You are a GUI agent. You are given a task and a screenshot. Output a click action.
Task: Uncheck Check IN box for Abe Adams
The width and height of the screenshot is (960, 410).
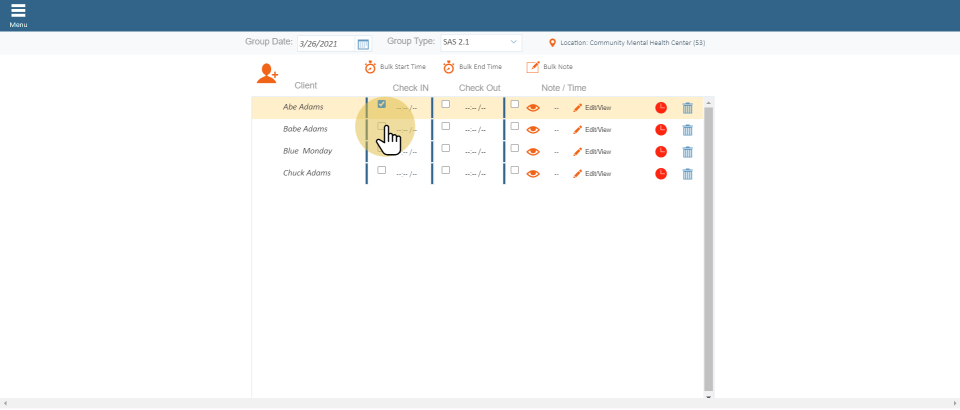381,104
